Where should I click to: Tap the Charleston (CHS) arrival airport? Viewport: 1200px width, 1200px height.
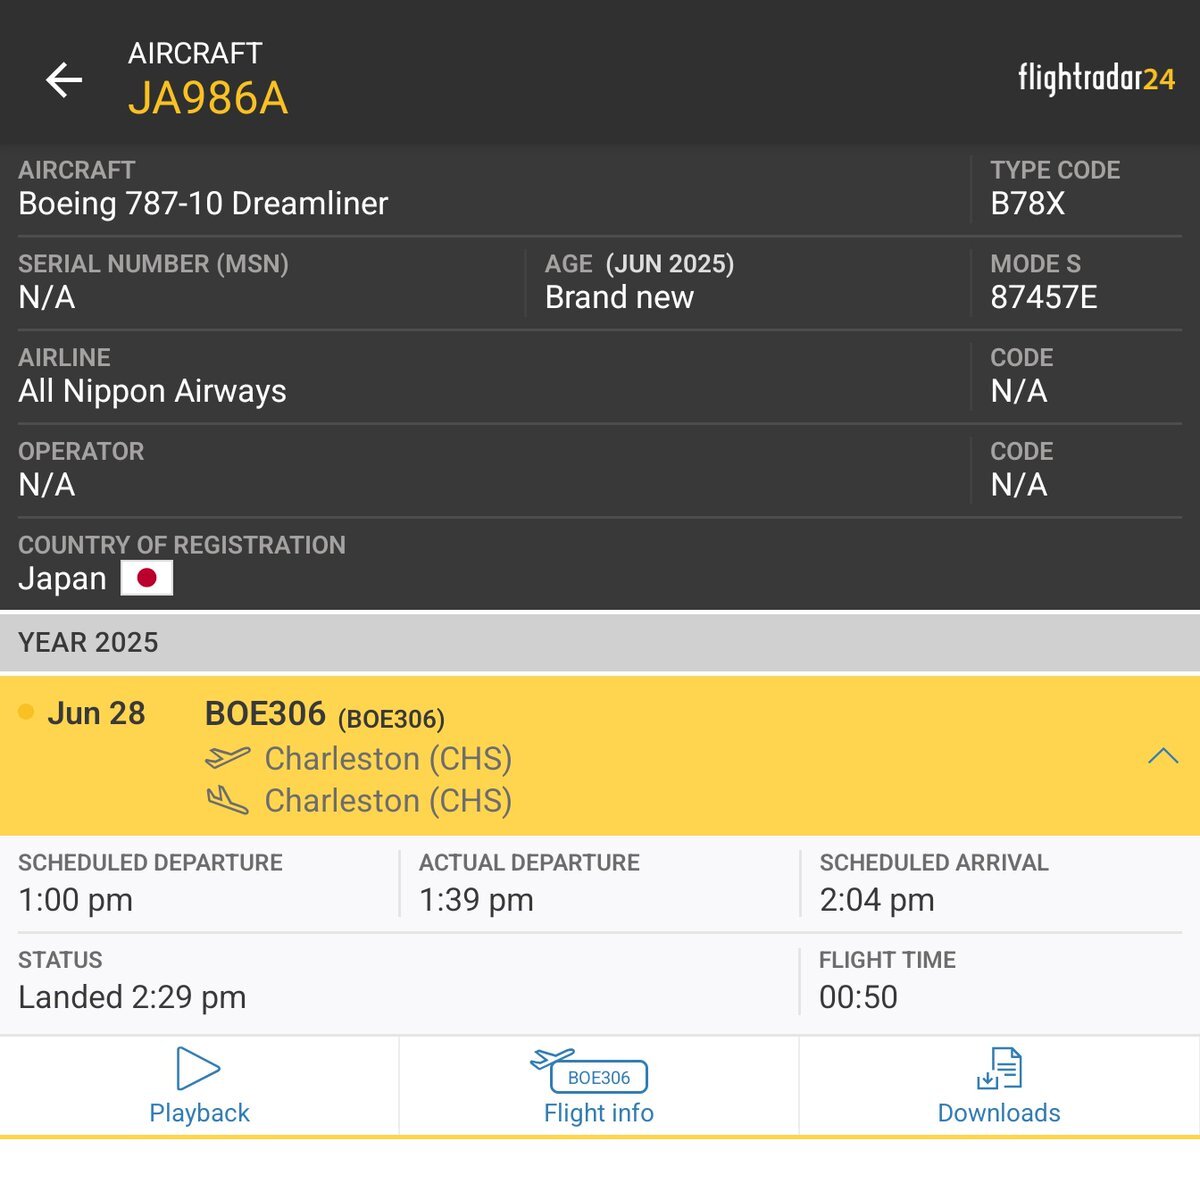[x=388, y=801]
